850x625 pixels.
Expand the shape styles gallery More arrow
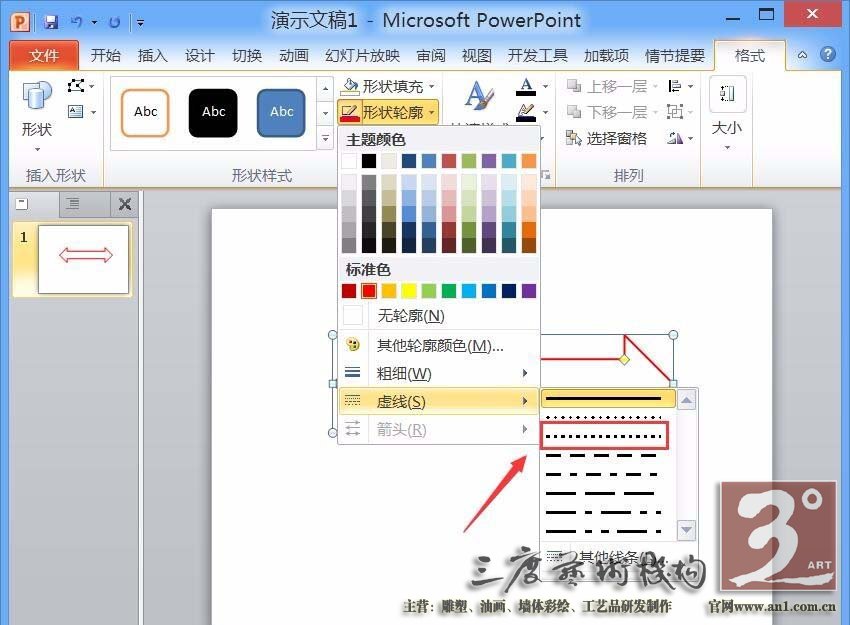tap(325, 138)
